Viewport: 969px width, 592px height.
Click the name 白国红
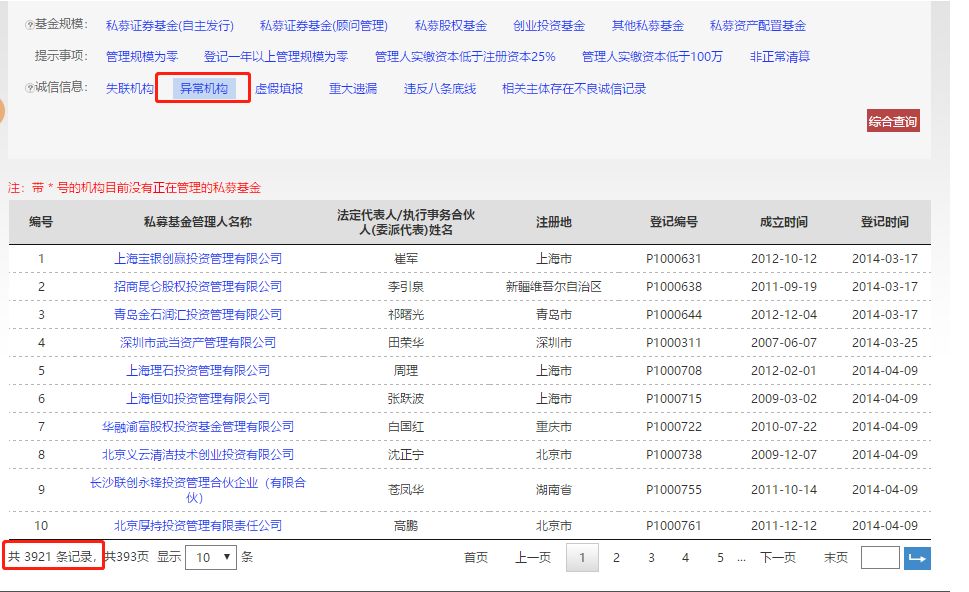[x=406, y=426]
